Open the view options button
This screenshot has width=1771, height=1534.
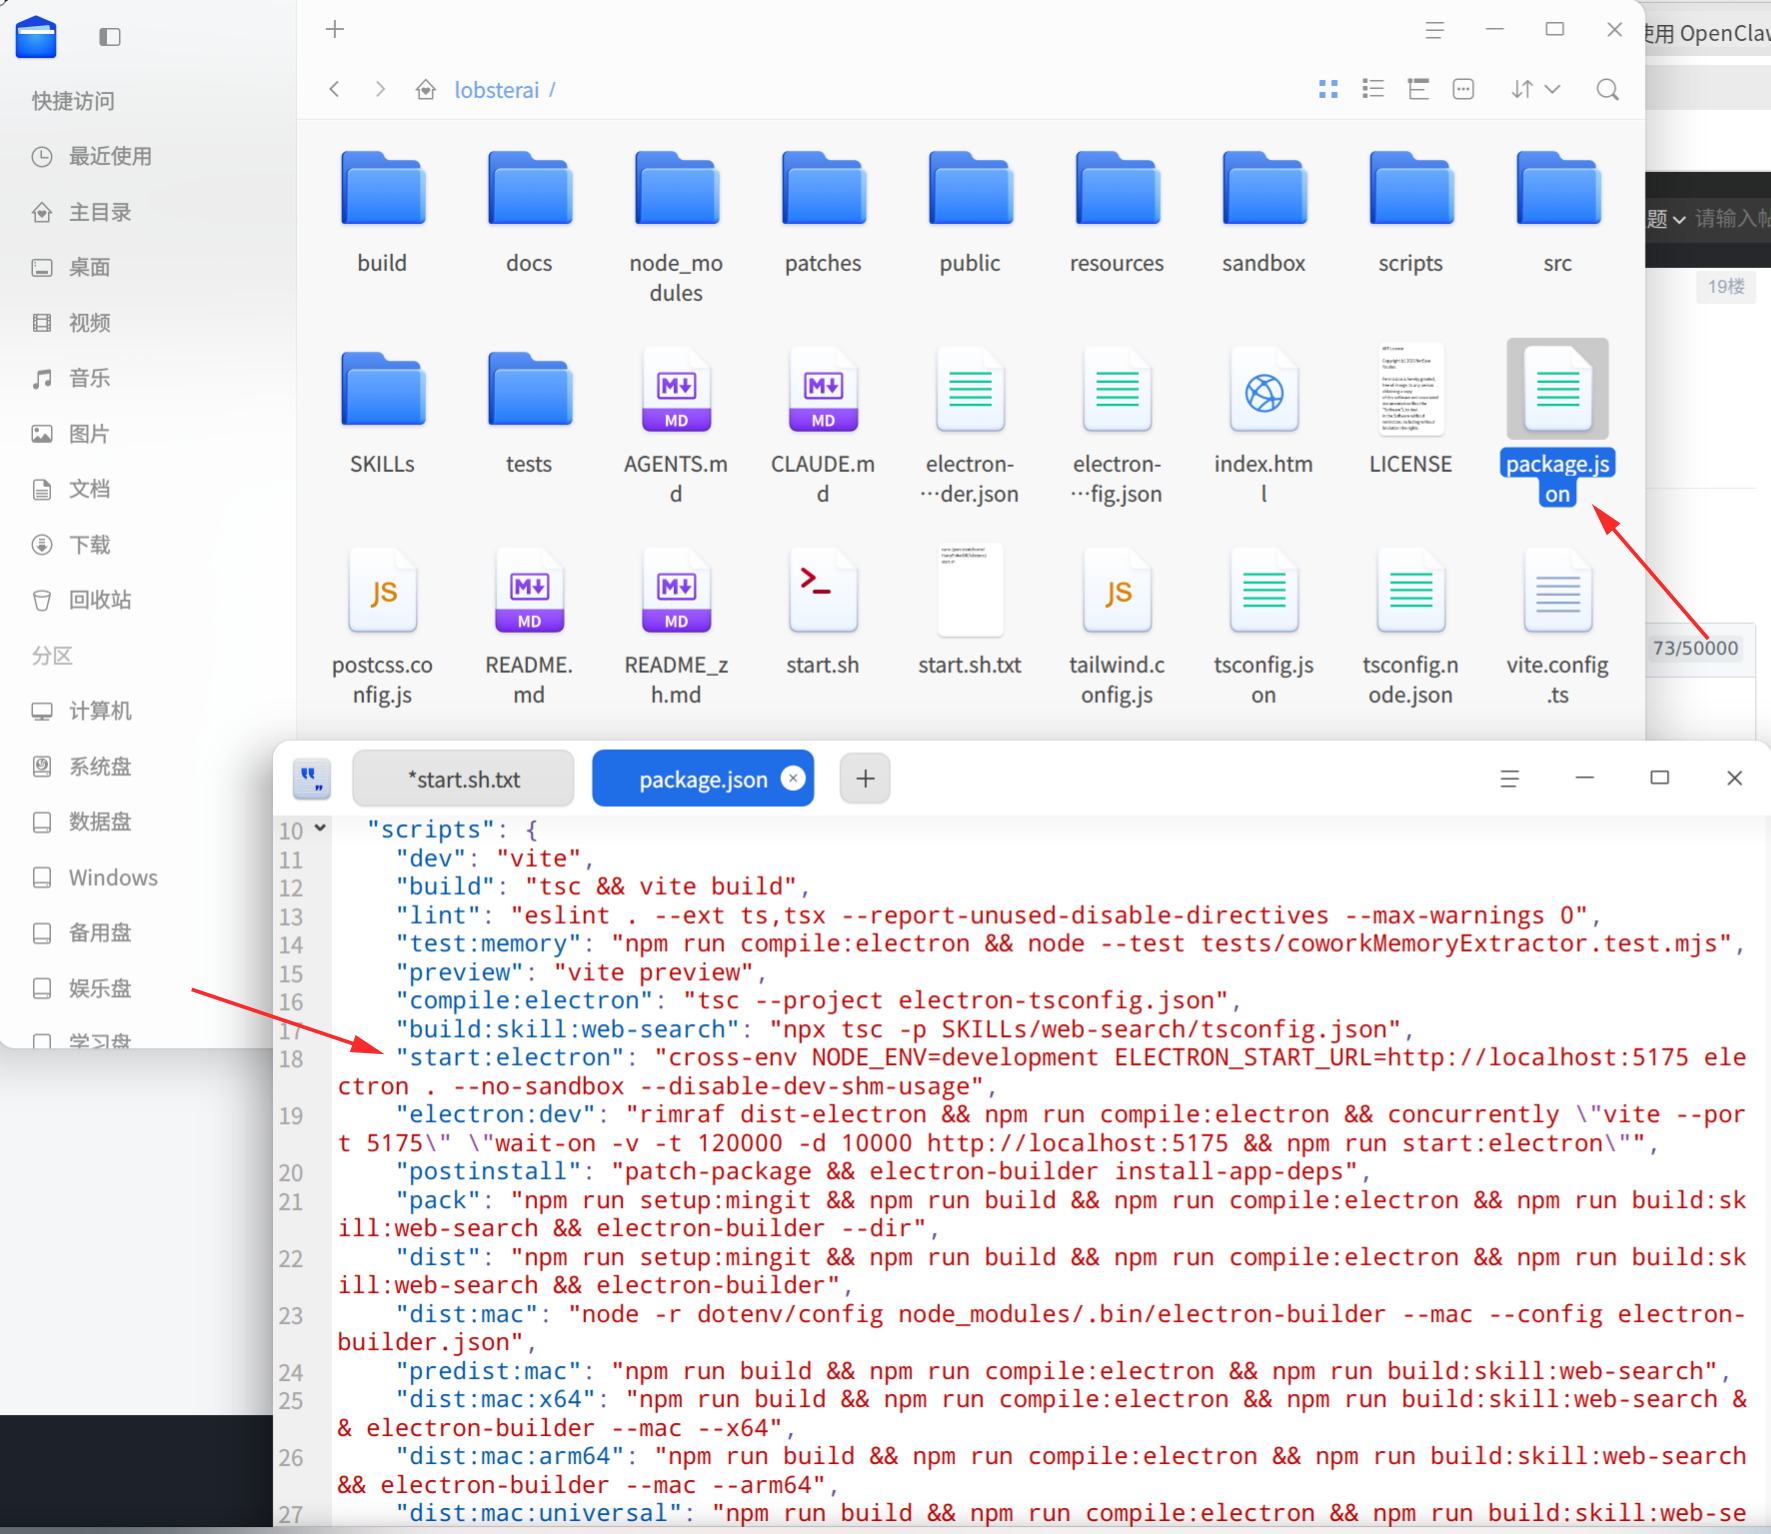(x=1463, y=89)
